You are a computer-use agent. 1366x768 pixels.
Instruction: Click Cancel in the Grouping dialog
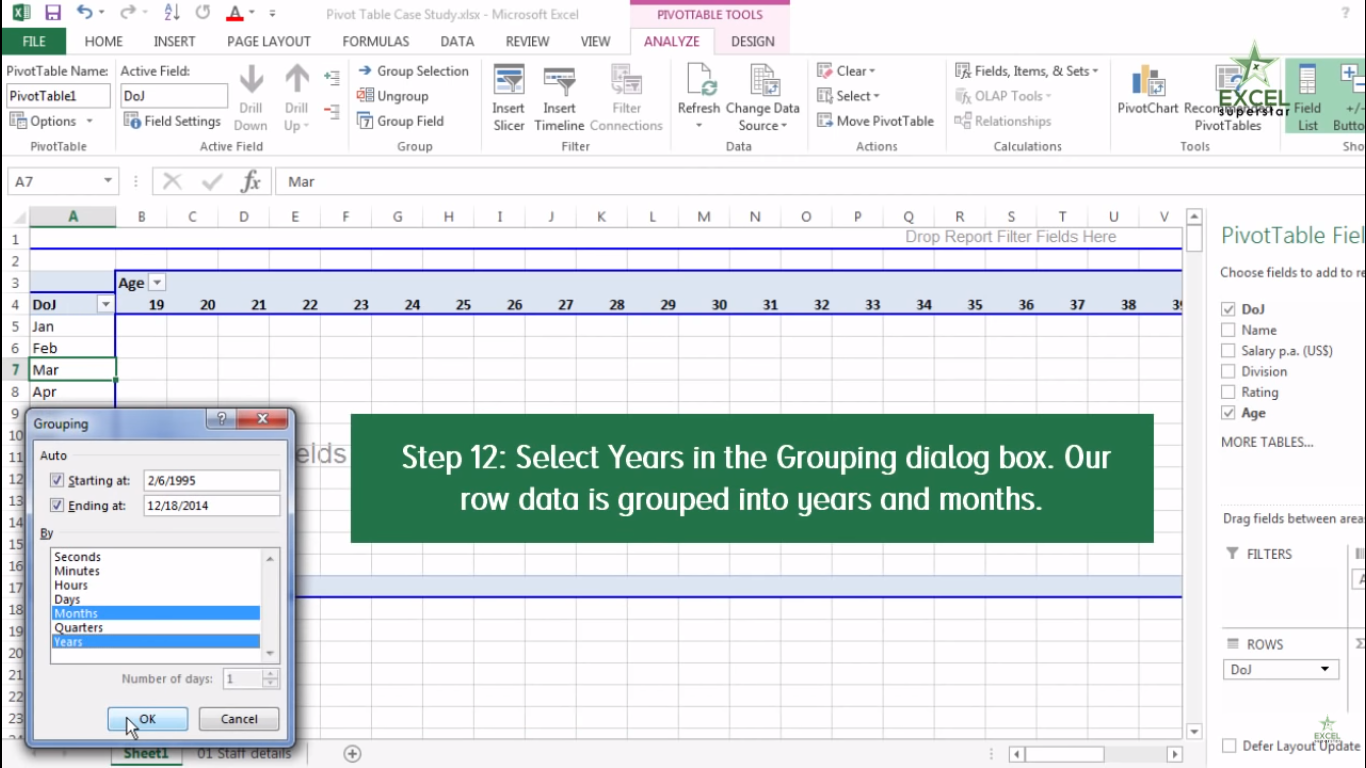click(x=239, y=719)
